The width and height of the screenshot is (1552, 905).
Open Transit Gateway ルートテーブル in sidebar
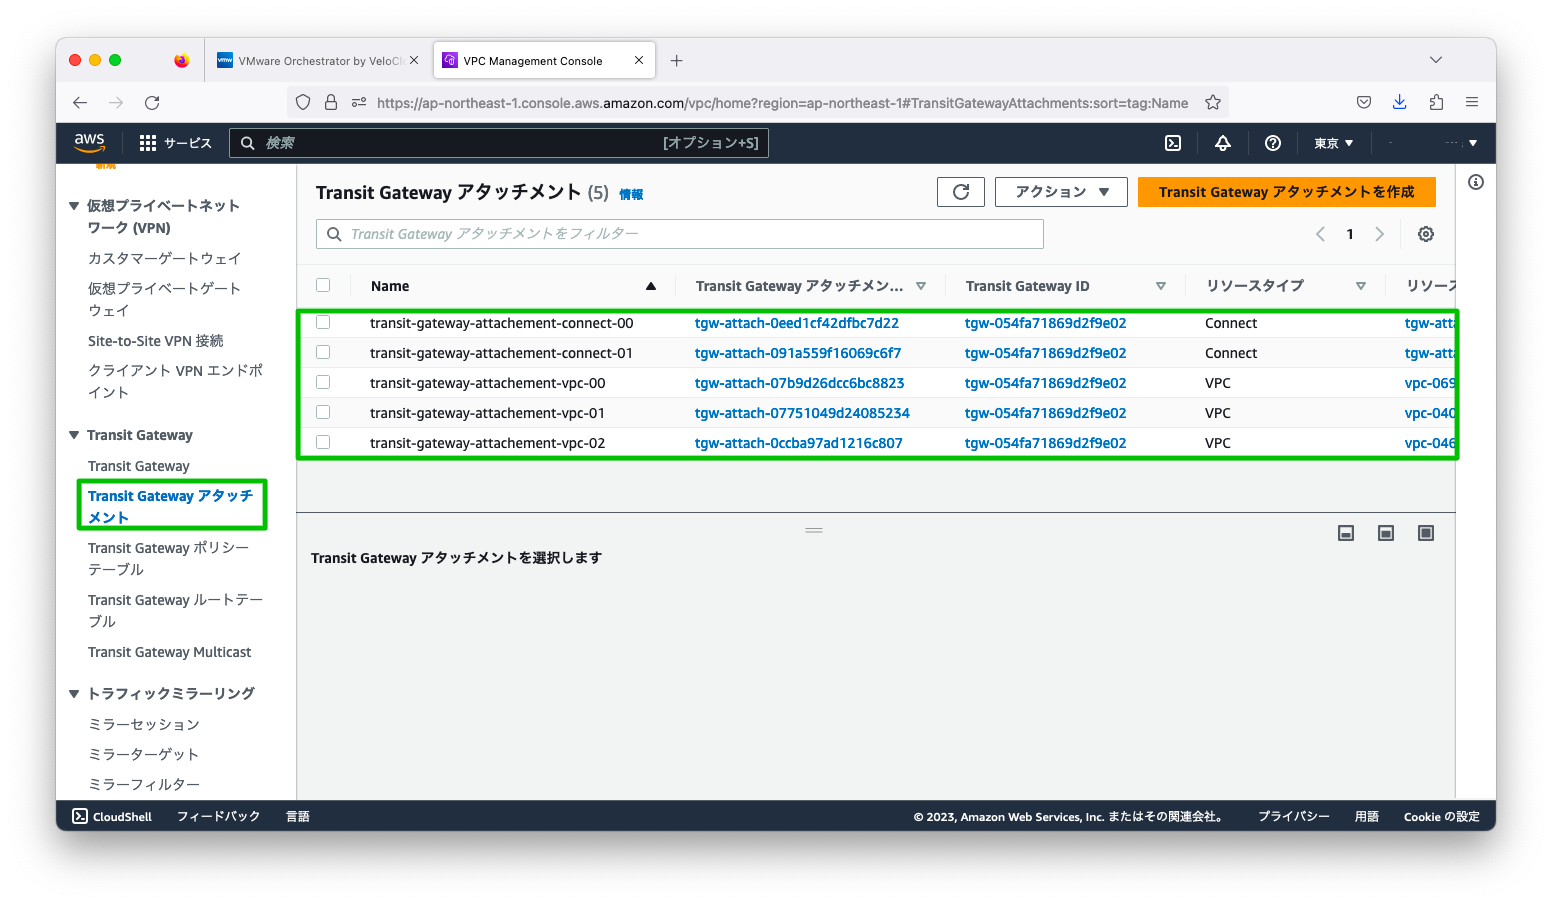point(175,610)
